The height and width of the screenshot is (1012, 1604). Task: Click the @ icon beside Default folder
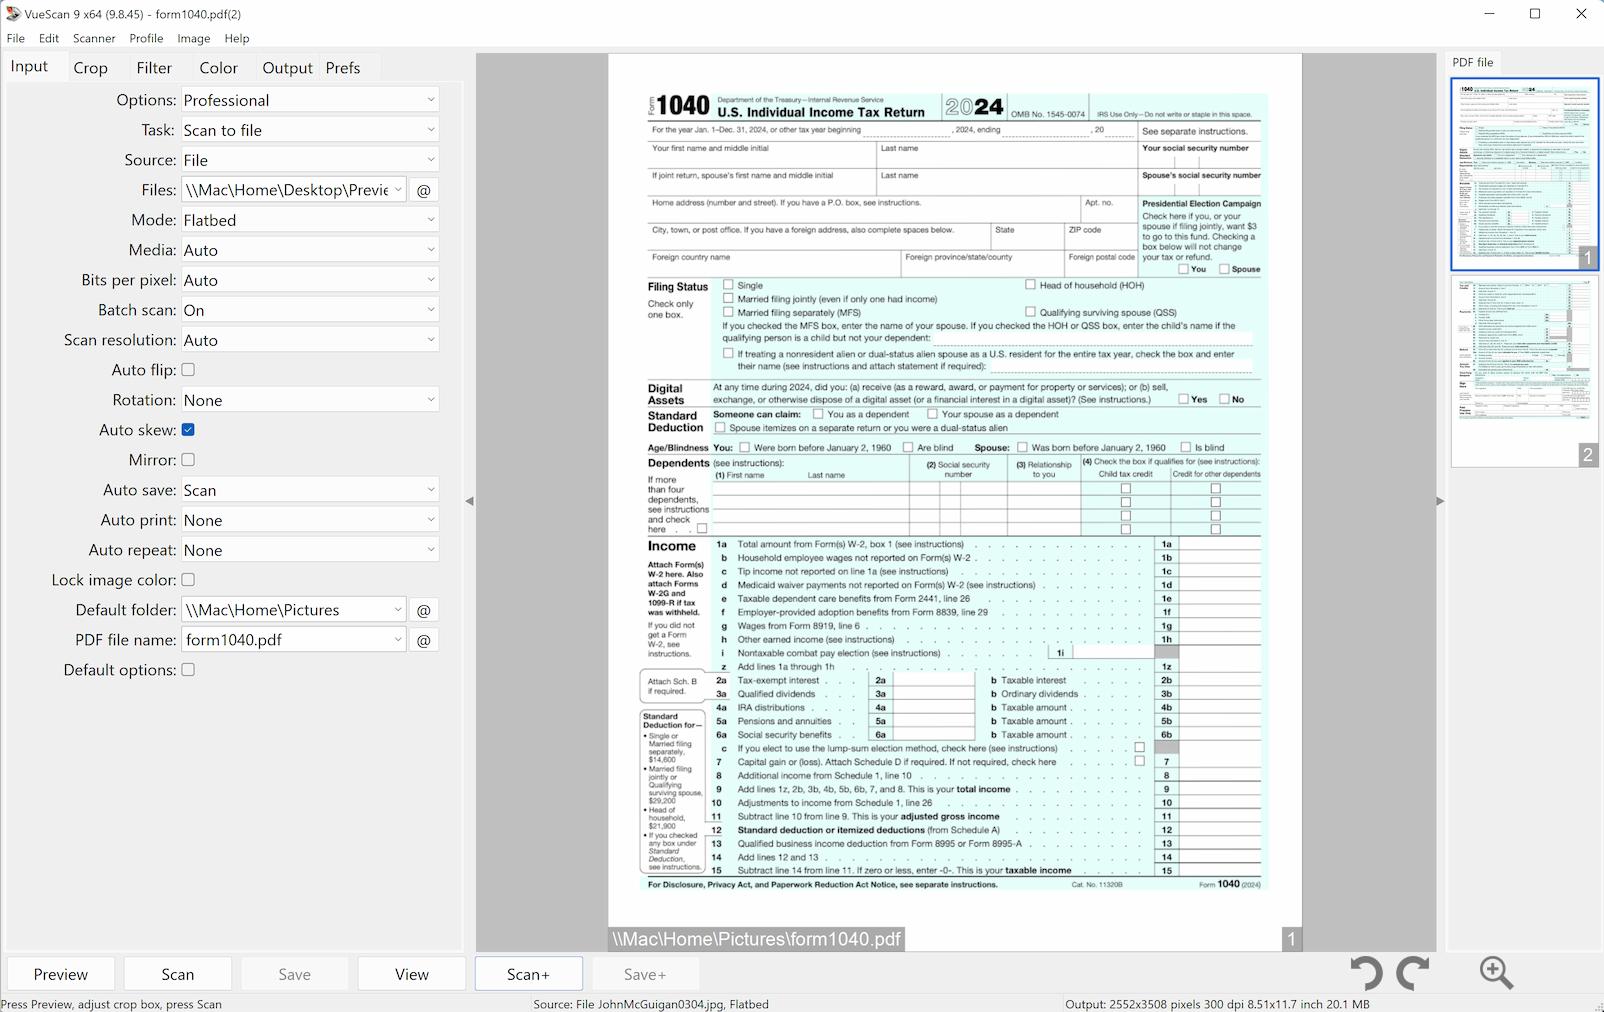tap(424, 609)
